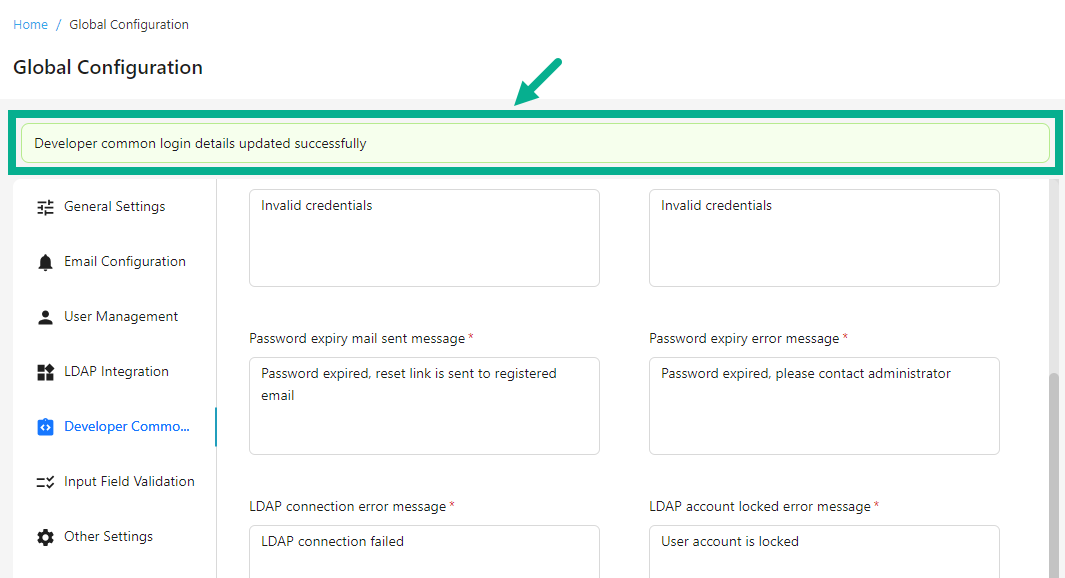Open the General Settings tab

114,207
